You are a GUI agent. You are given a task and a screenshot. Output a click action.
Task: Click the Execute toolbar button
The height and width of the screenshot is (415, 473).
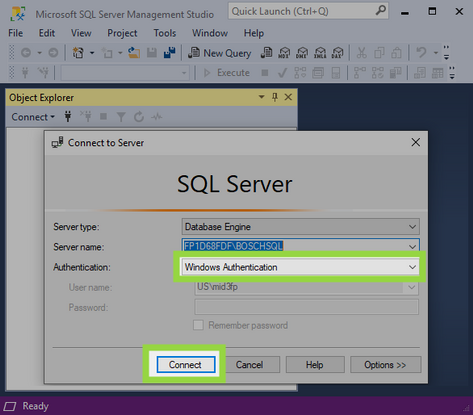click(x=227, y=73)
